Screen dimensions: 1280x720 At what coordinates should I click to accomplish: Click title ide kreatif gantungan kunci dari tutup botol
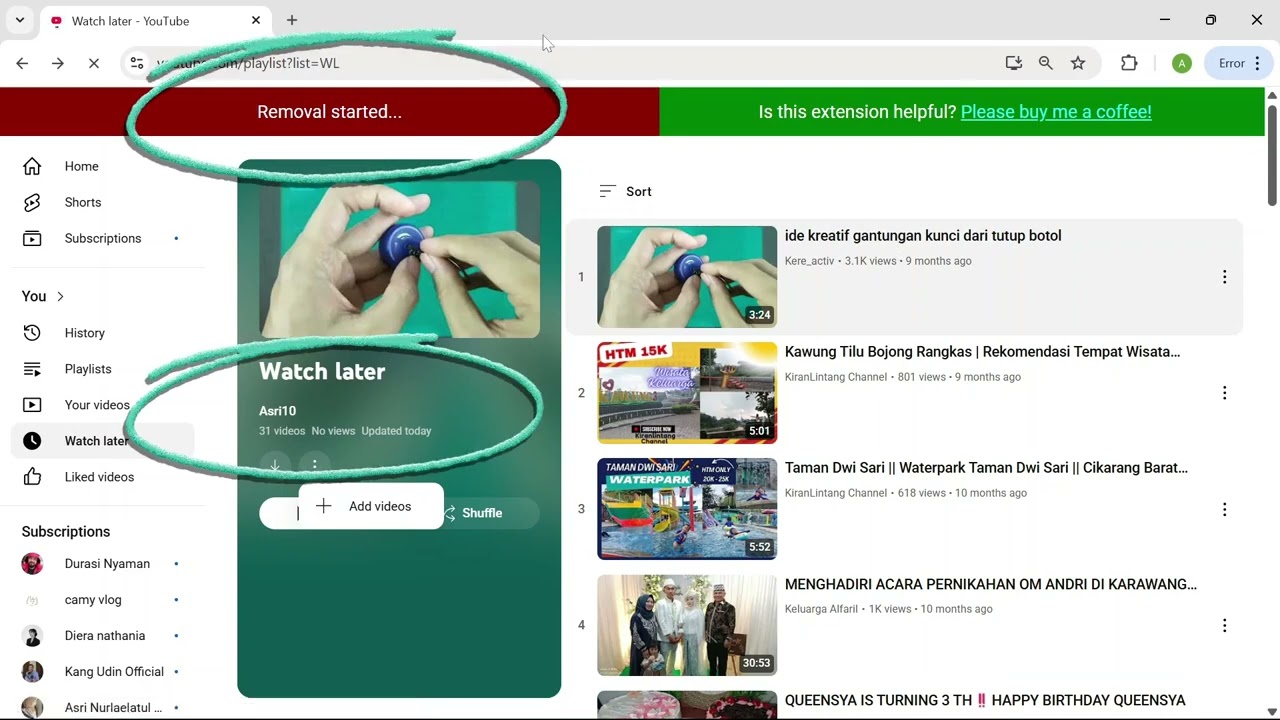pyautogui.click(x=923, y=236)
